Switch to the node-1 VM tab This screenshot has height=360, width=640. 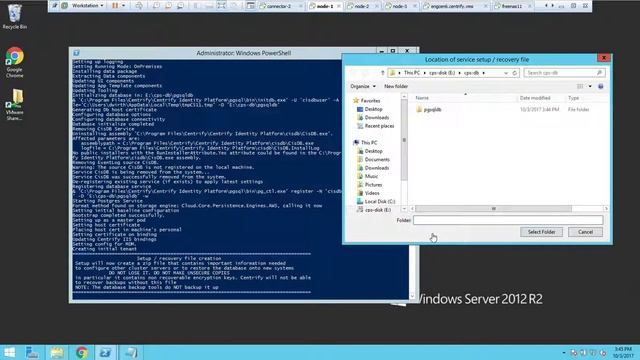(x=324, y=6)
